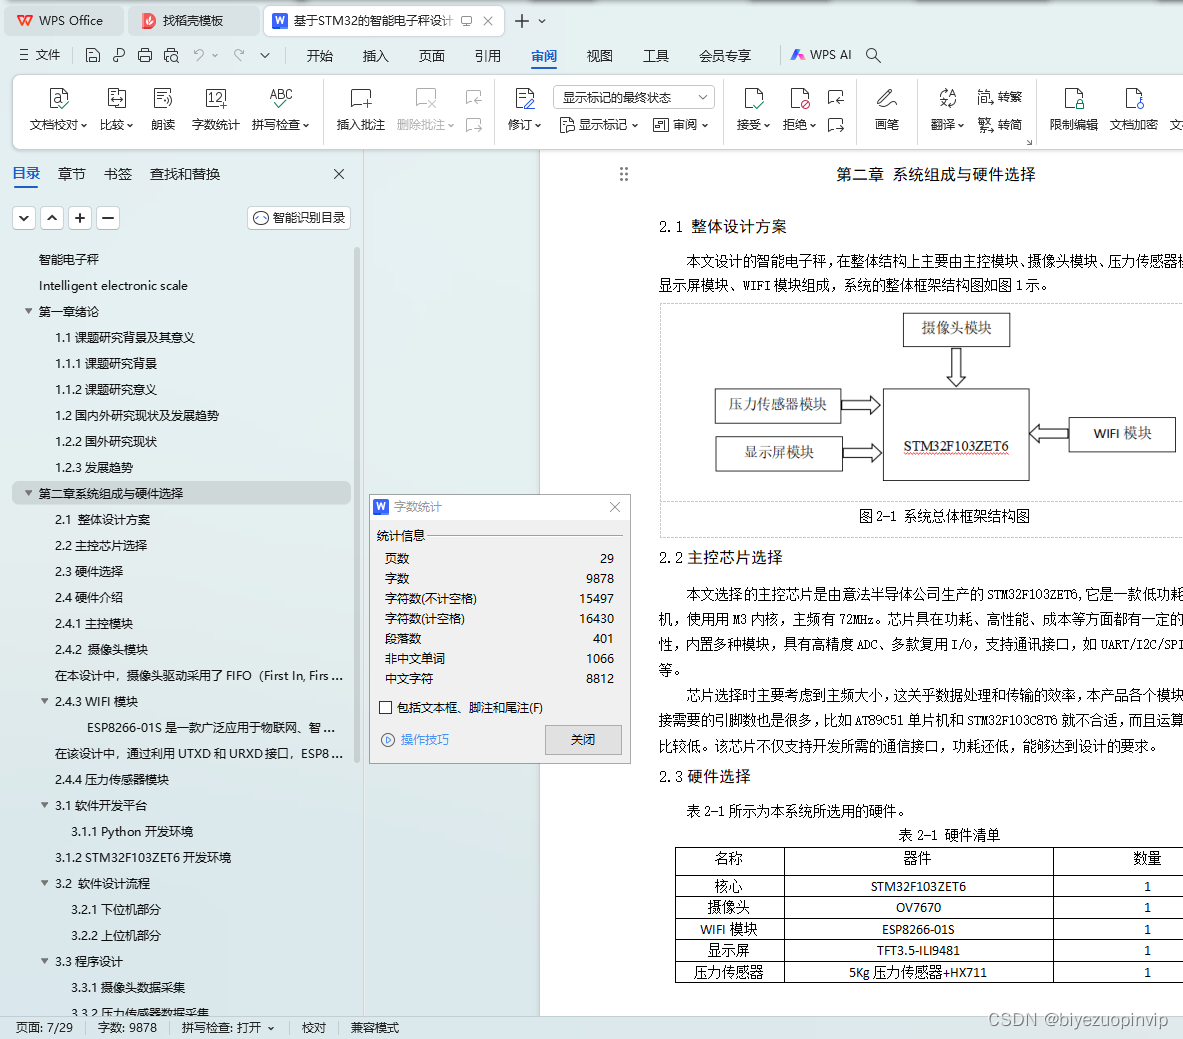
Task: Check 包括文本框、脚注和尾注 checkbox
Action: [386, 708]
